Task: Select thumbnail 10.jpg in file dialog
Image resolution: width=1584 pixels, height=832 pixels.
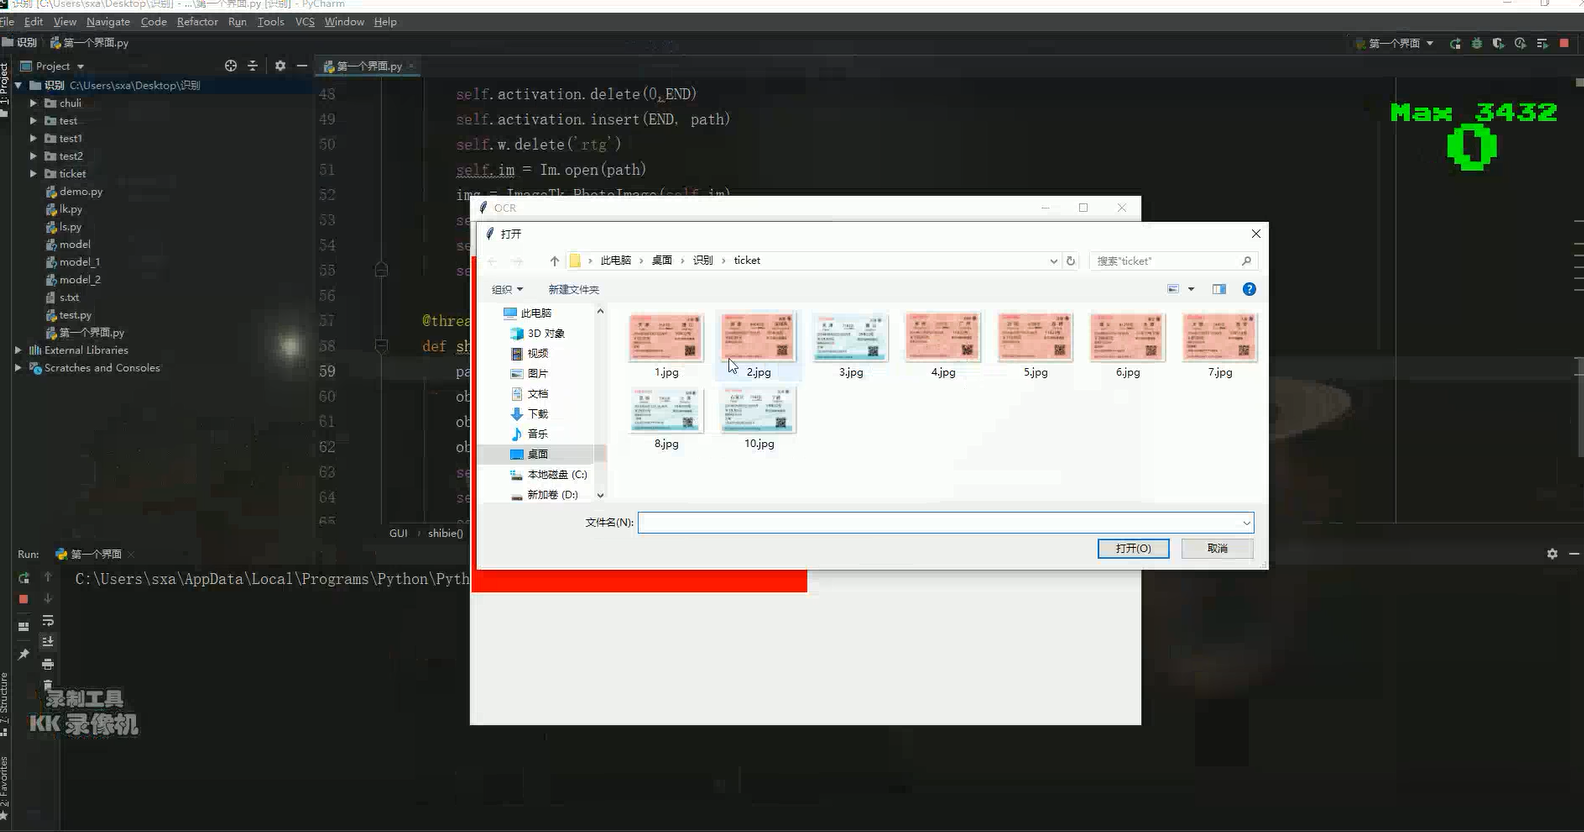Action: click(759, 418)
